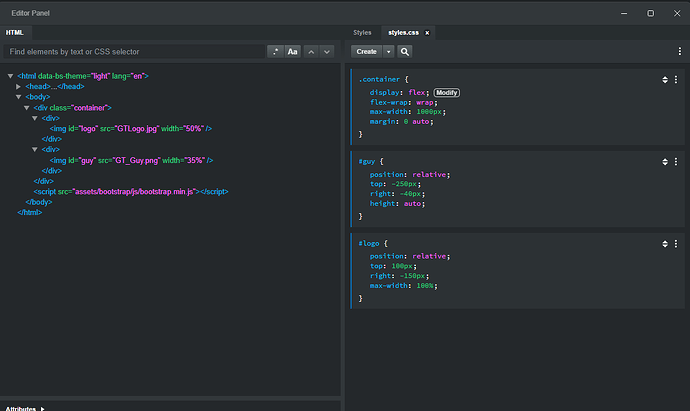The width and height of the screenshot is (690, 411).
Task: Switch to the Styles tab
Action: click(x=362, y=33)
